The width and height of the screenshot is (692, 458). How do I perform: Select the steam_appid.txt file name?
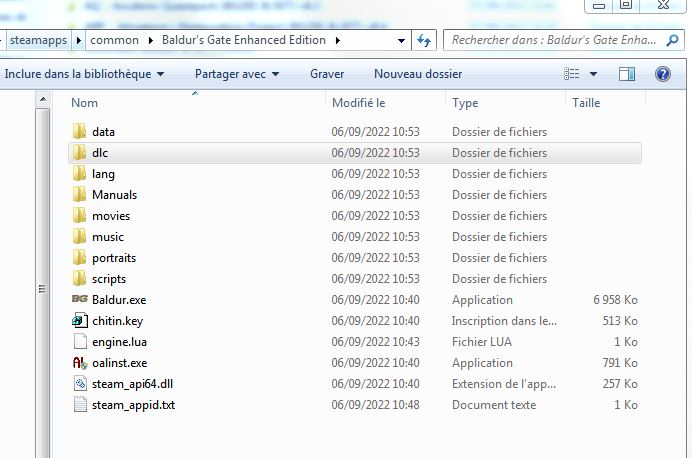click(x=133, y=405)
